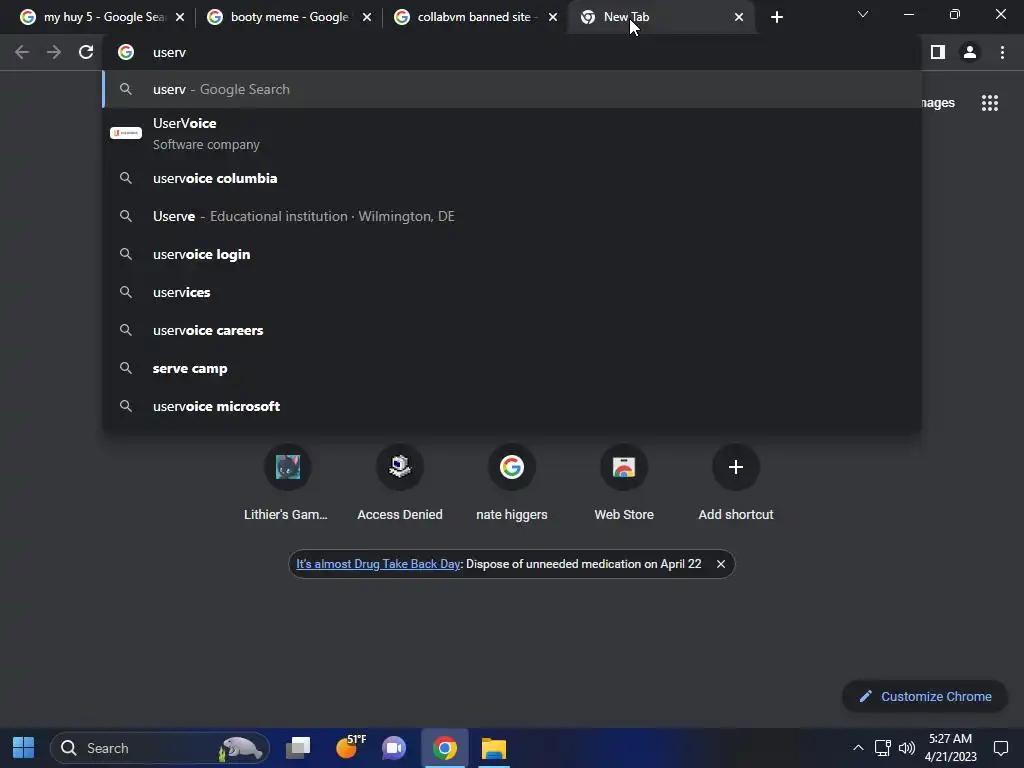Open the weather widget showing 51°F
The image size is (1024, 768).
349,748
